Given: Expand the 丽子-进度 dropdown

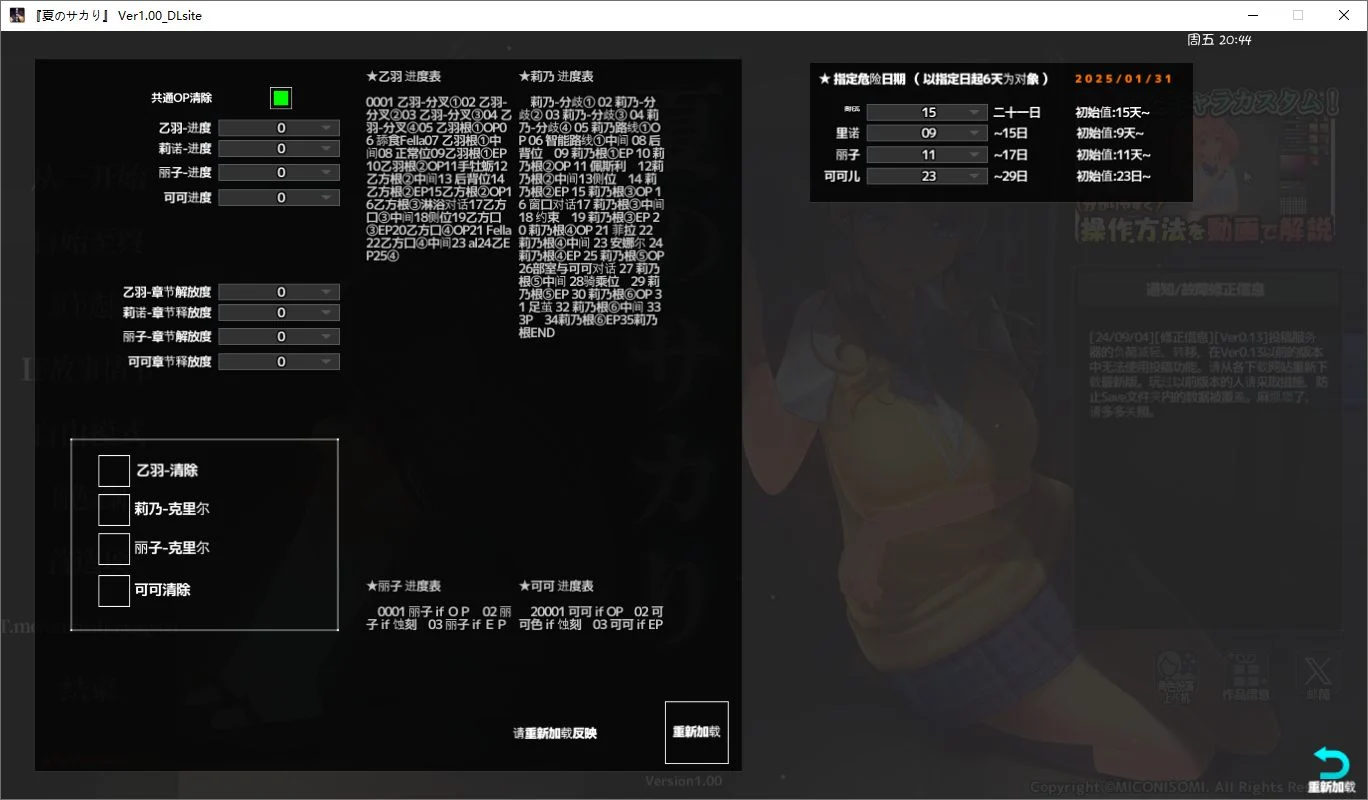Looking at the screenshot, I should (278, 171).
